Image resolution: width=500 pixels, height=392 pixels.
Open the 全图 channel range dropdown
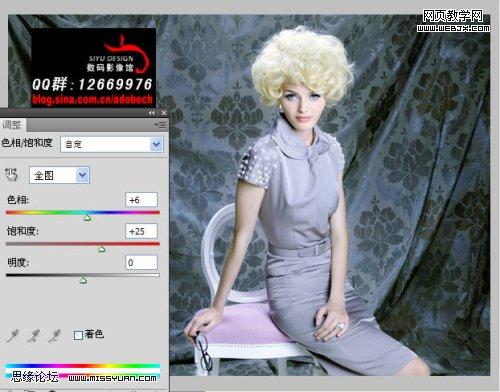tap(59, 175)
